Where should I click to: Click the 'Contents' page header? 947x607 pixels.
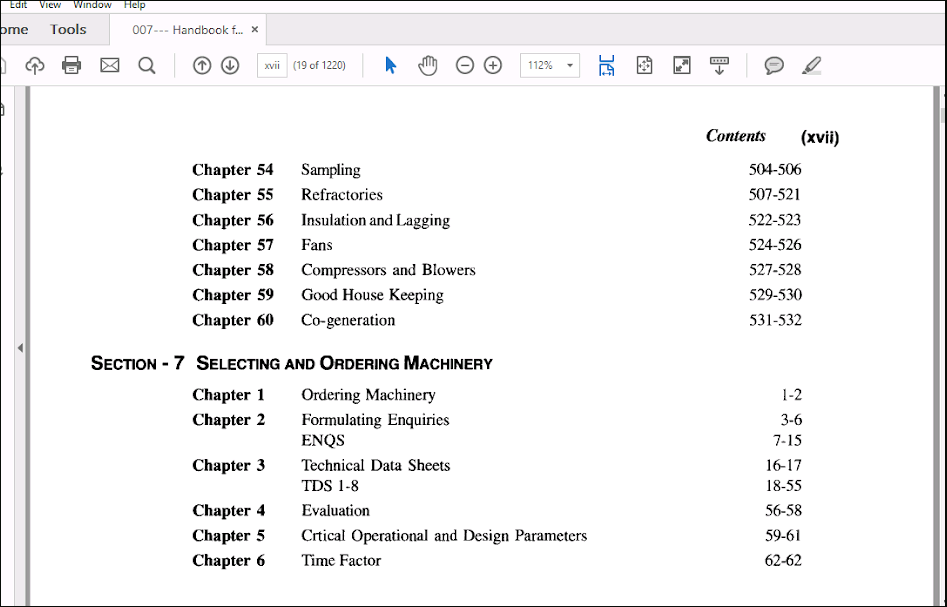point(736,136)
